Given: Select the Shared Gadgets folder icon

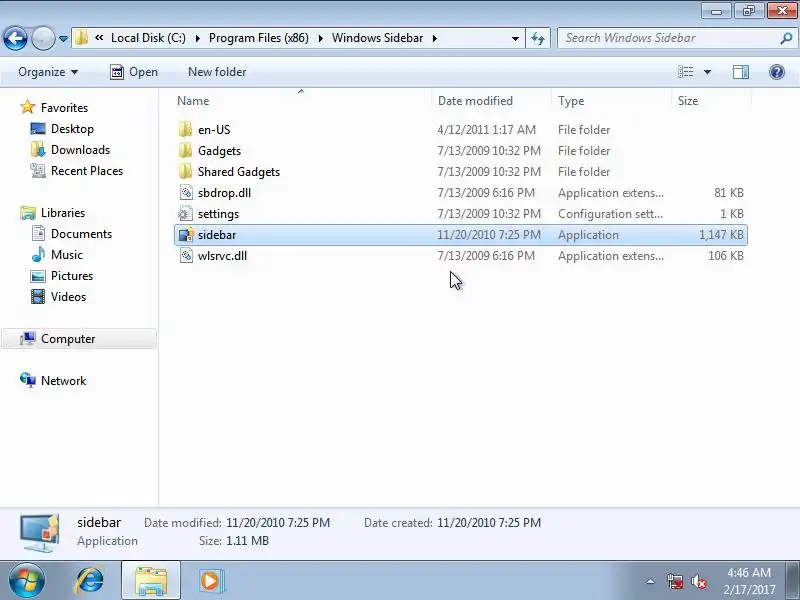Looking at the screenshot, I should (186, 171).
